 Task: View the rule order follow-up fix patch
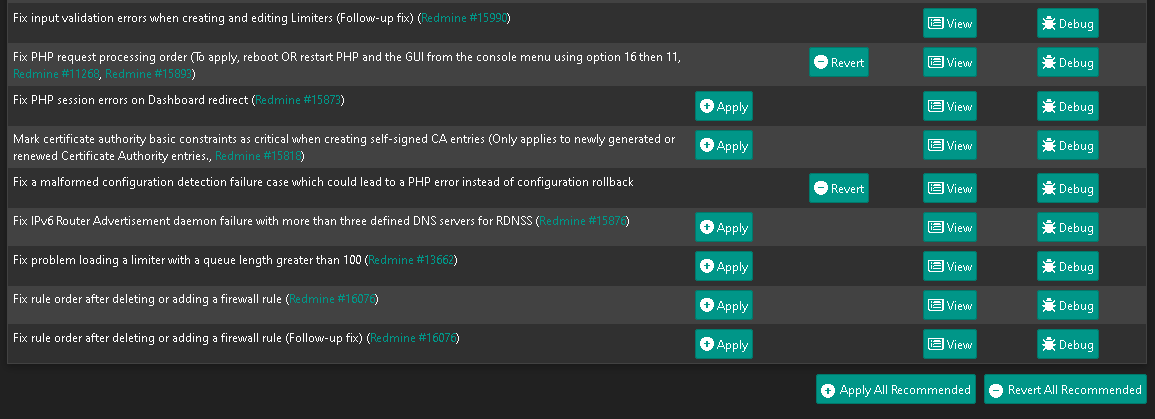click(x=949, y=344)
